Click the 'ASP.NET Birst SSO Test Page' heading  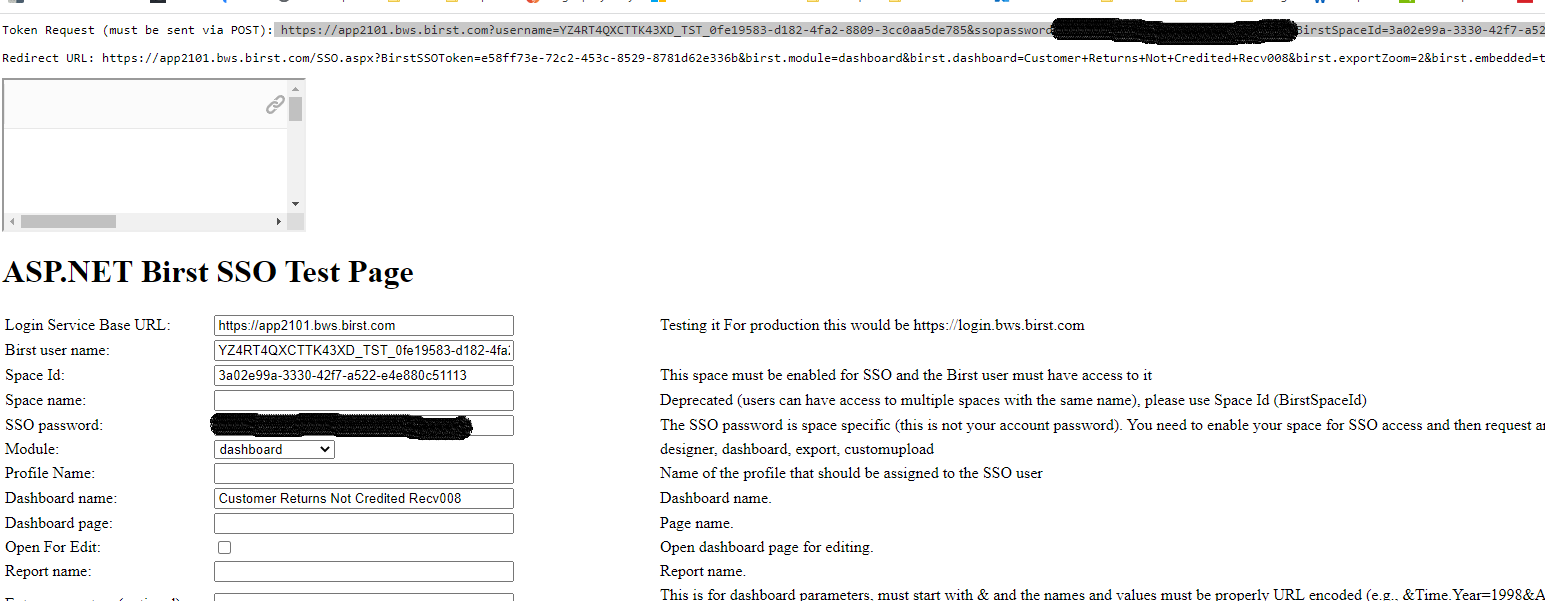point(208,272)
